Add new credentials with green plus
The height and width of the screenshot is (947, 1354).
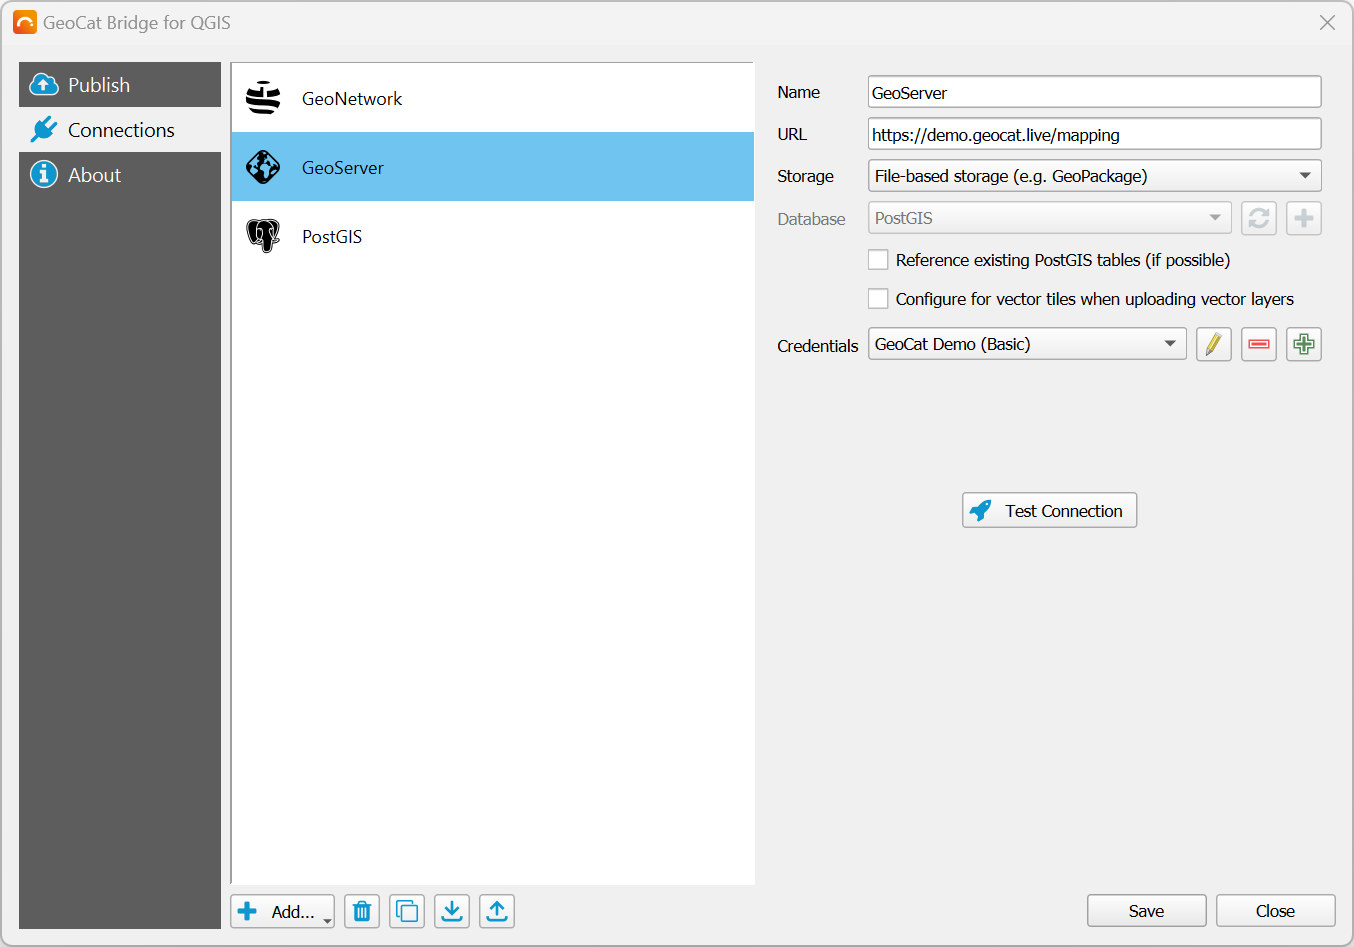tap(1303, 344)
